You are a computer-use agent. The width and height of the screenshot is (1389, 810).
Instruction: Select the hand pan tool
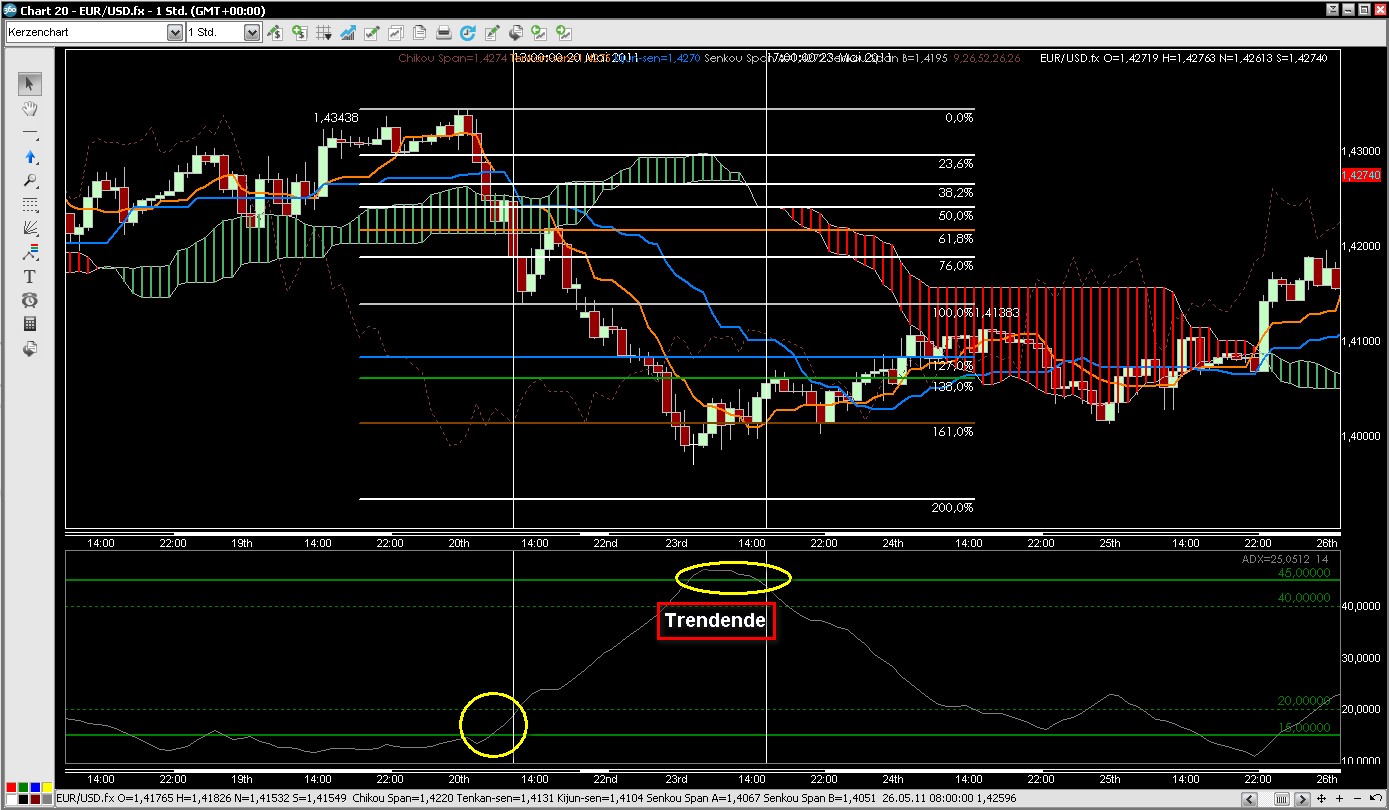coord(30,108)
